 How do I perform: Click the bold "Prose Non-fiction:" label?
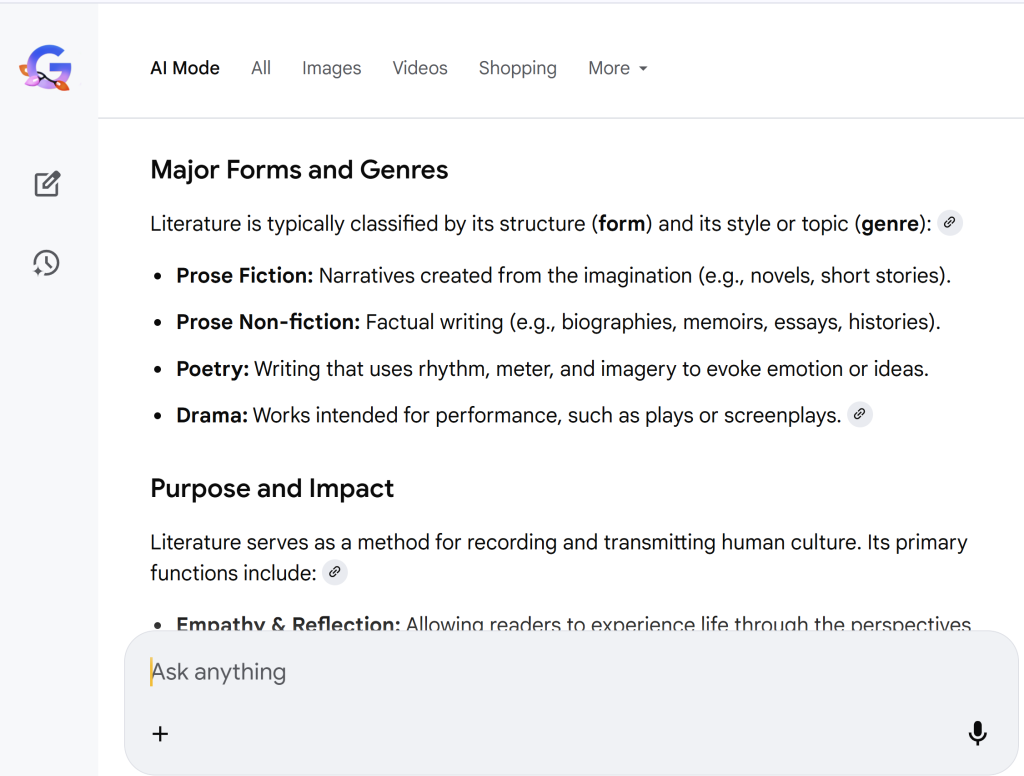point(268,322)
